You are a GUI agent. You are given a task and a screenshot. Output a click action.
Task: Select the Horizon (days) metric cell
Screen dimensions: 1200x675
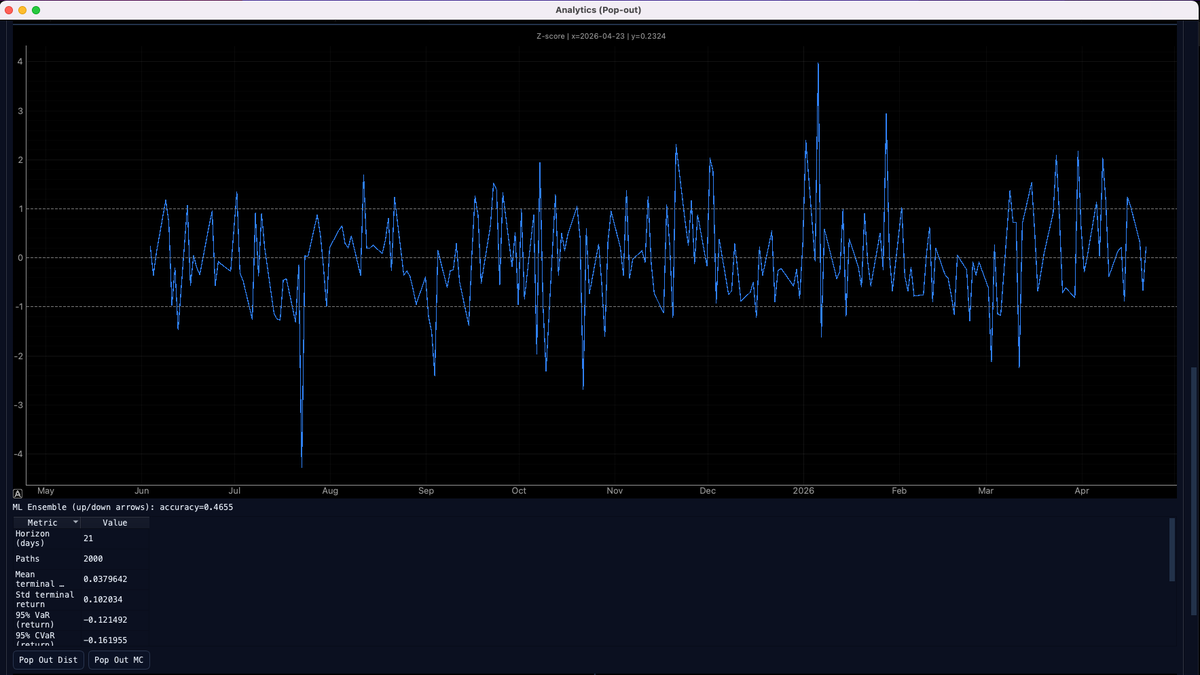click(47, 538)
